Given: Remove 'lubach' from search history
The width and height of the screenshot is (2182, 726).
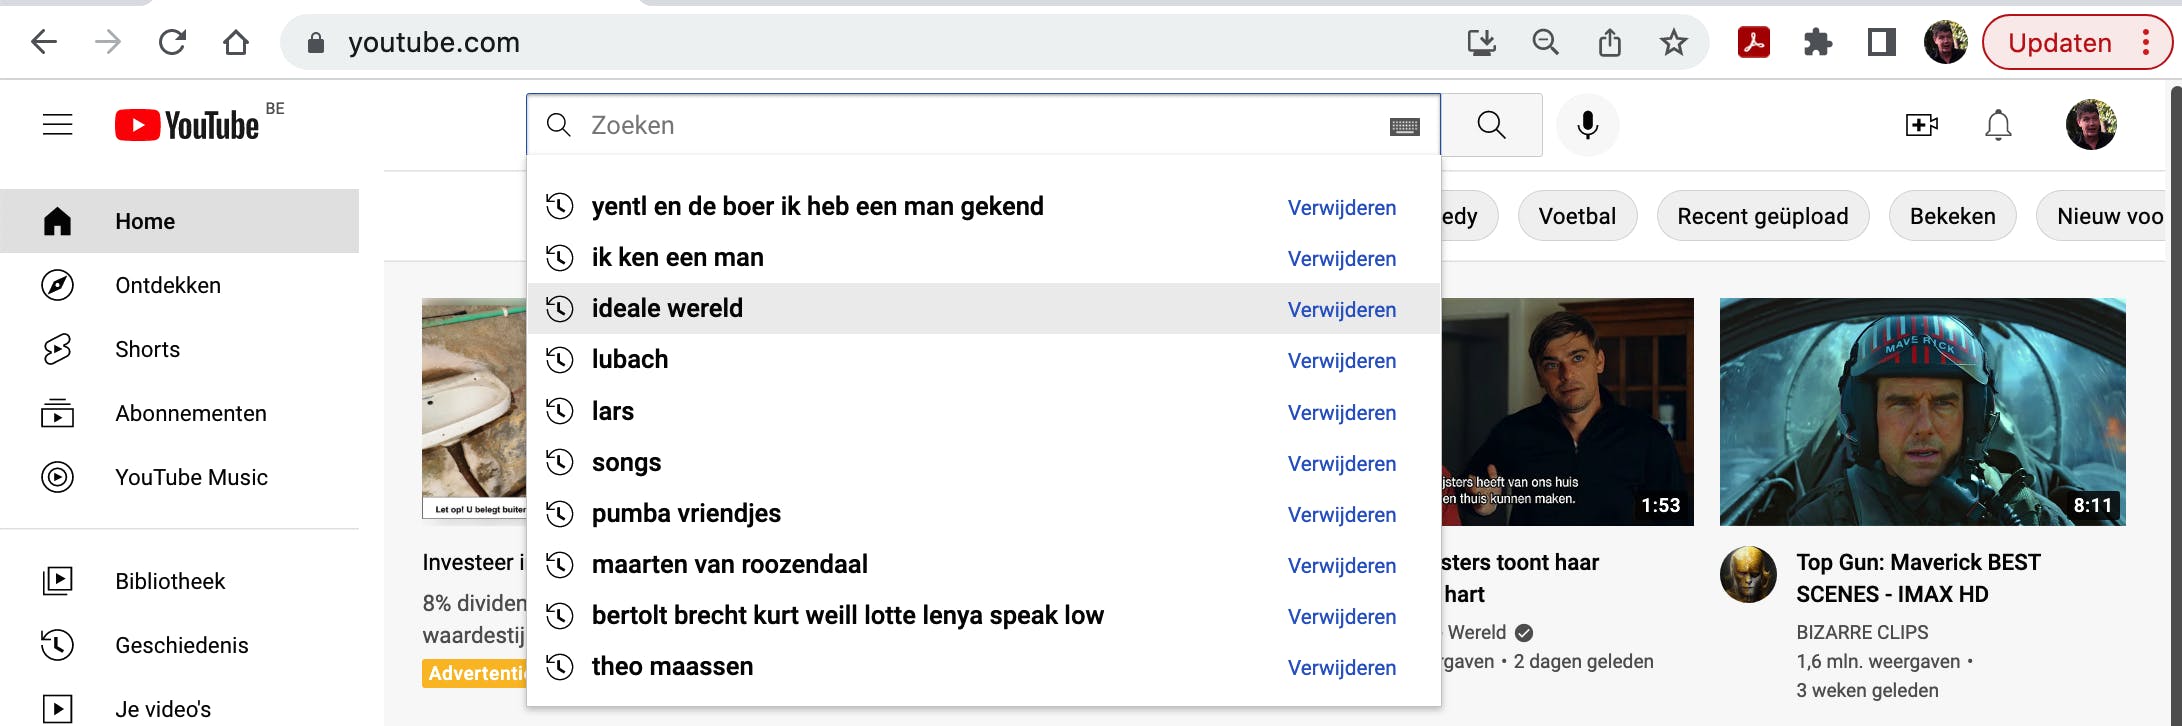Looking at the screenshot, I should coord(1341,361).
